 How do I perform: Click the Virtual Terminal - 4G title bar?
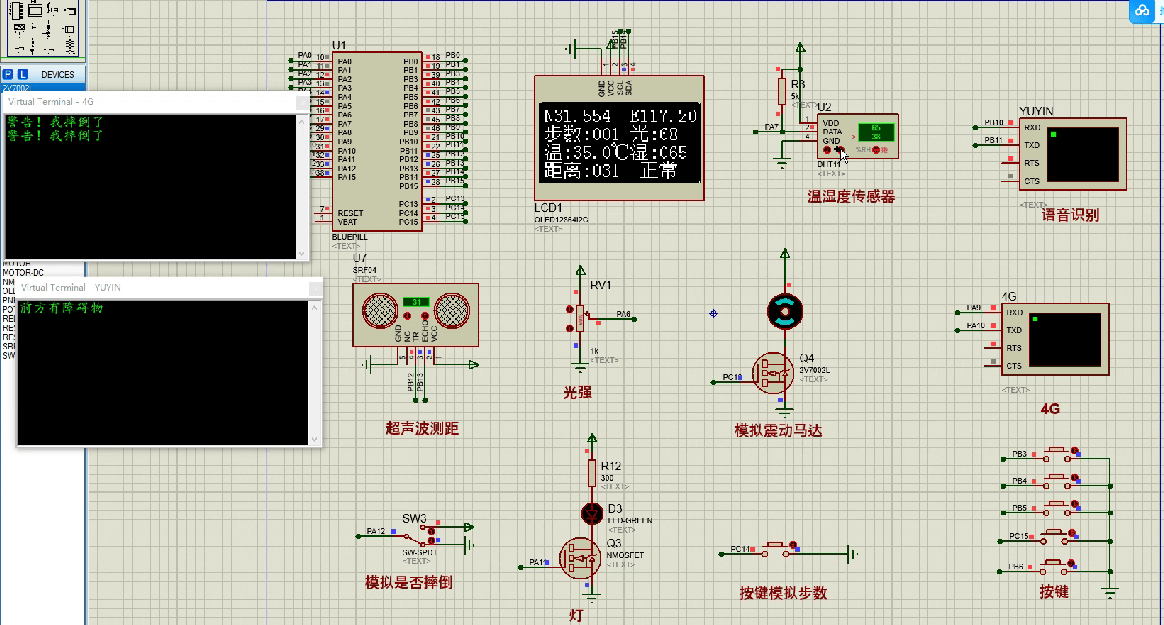pyautogui.click(x=150, y=101)
